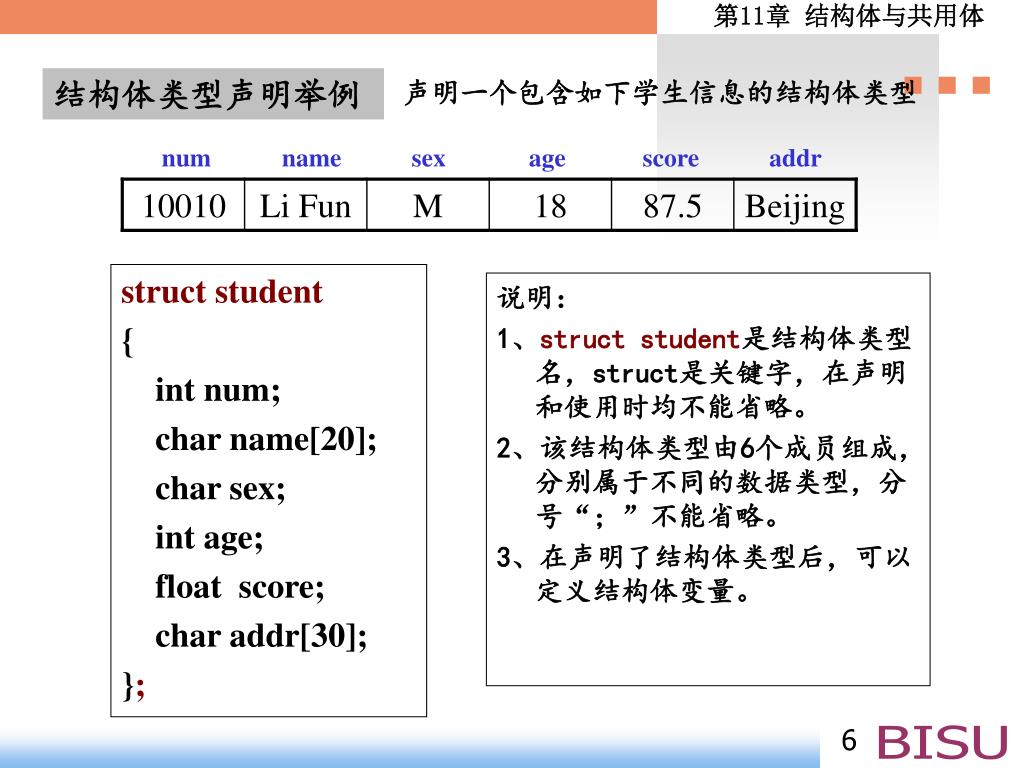Select the heading '结构体类型声明举例'
Screen dimensions: 1024x768
pos(208,94)
